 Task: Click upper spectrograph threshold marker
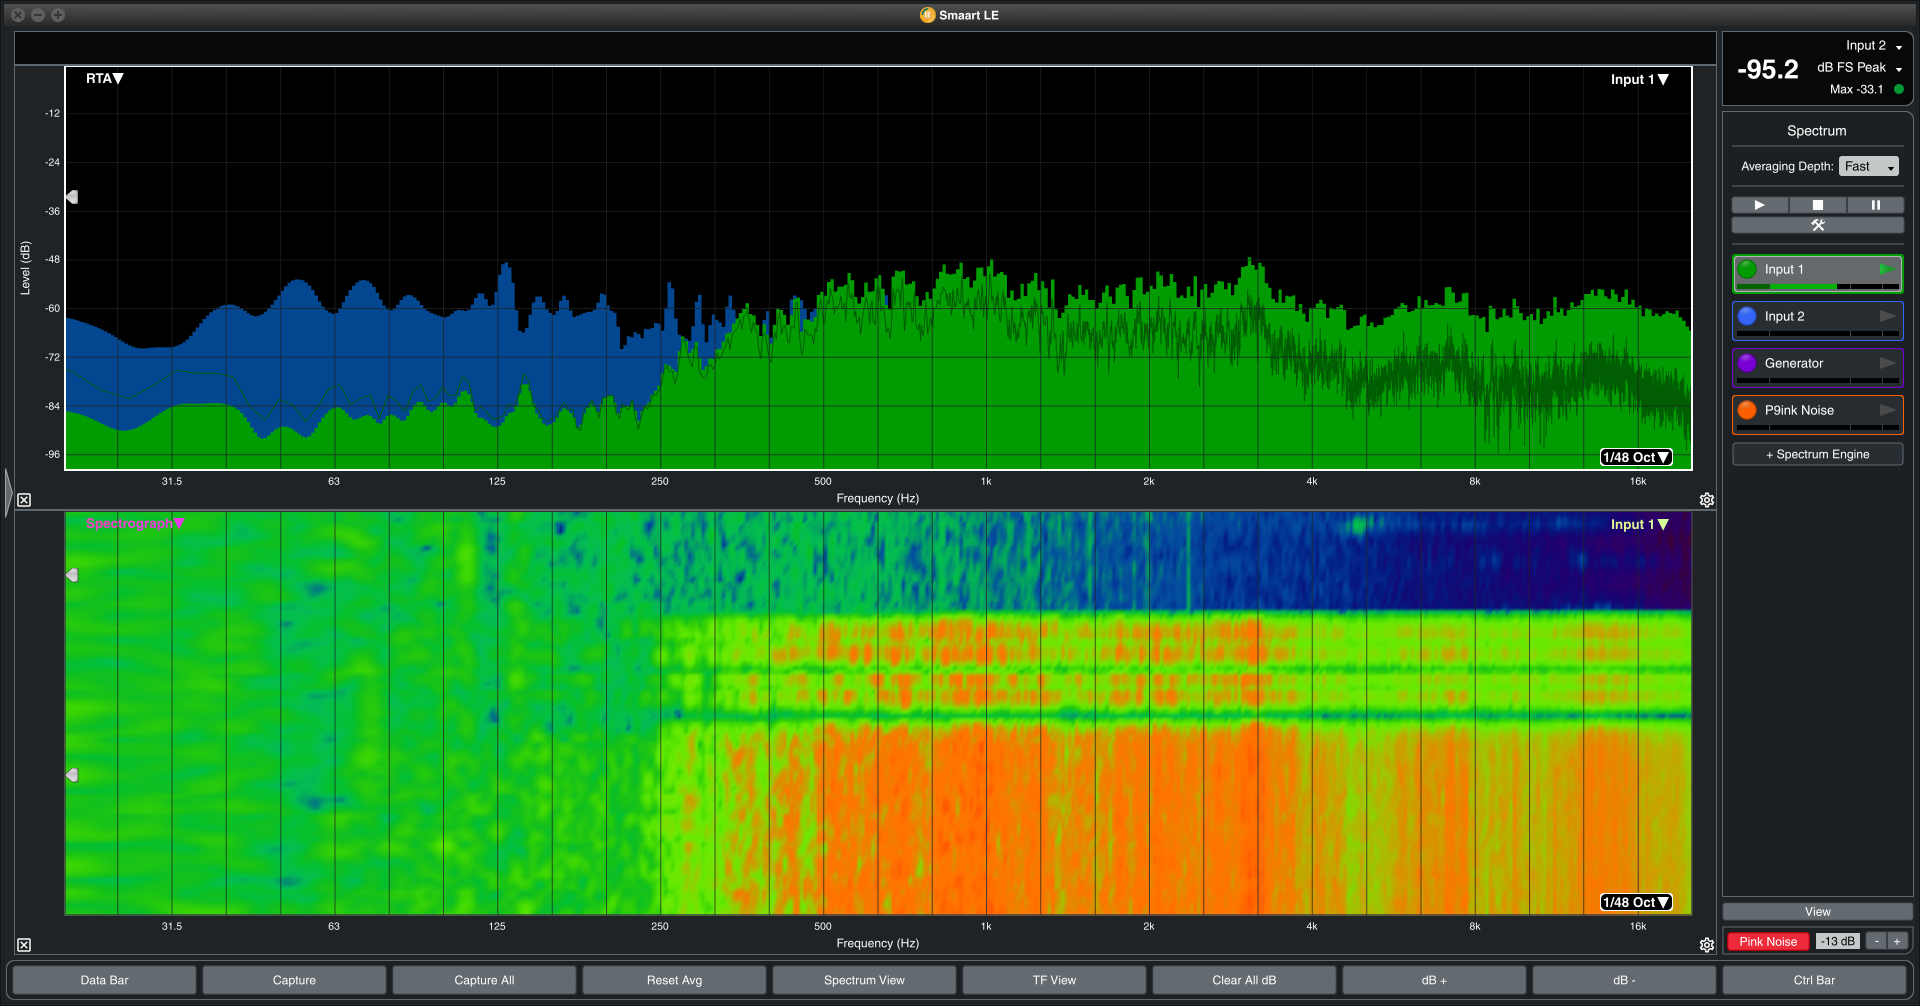coord(72,575)
